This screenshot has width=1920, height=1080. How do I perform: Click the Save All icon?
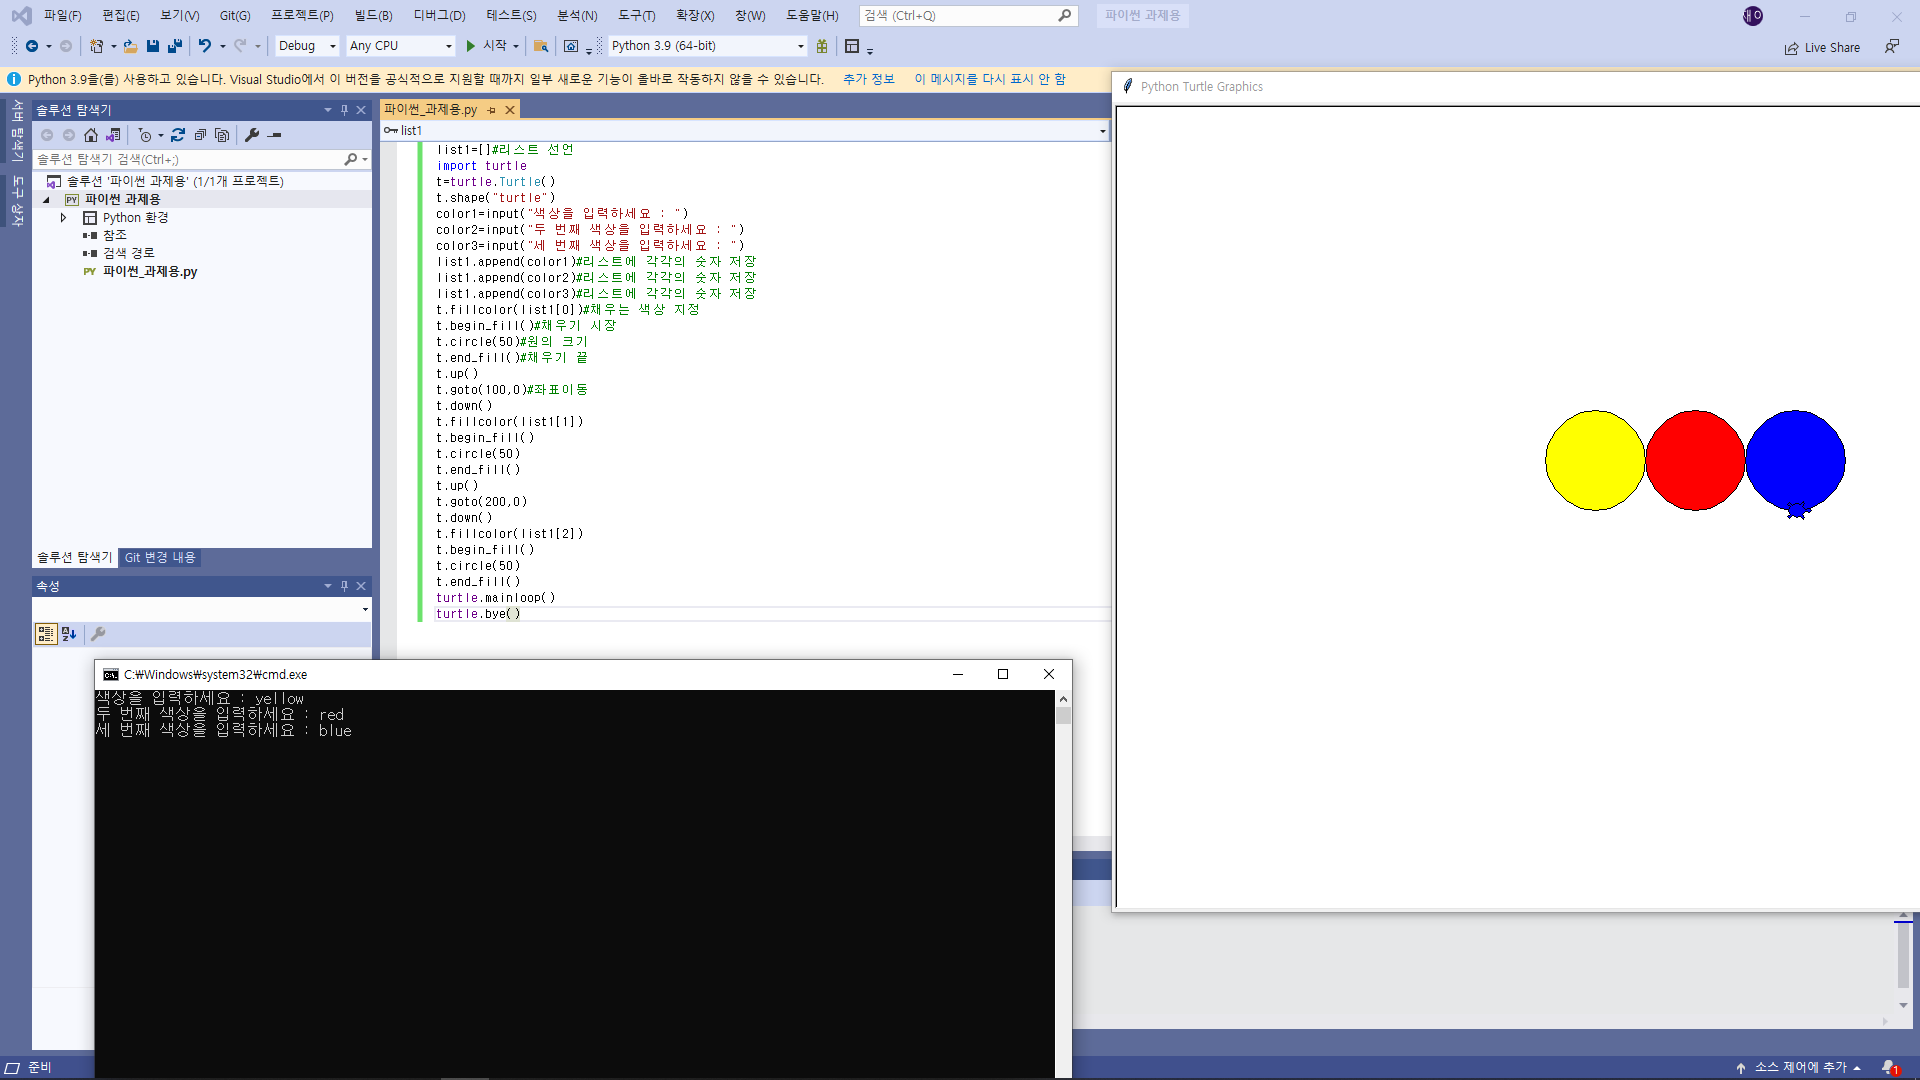point(175,46)
